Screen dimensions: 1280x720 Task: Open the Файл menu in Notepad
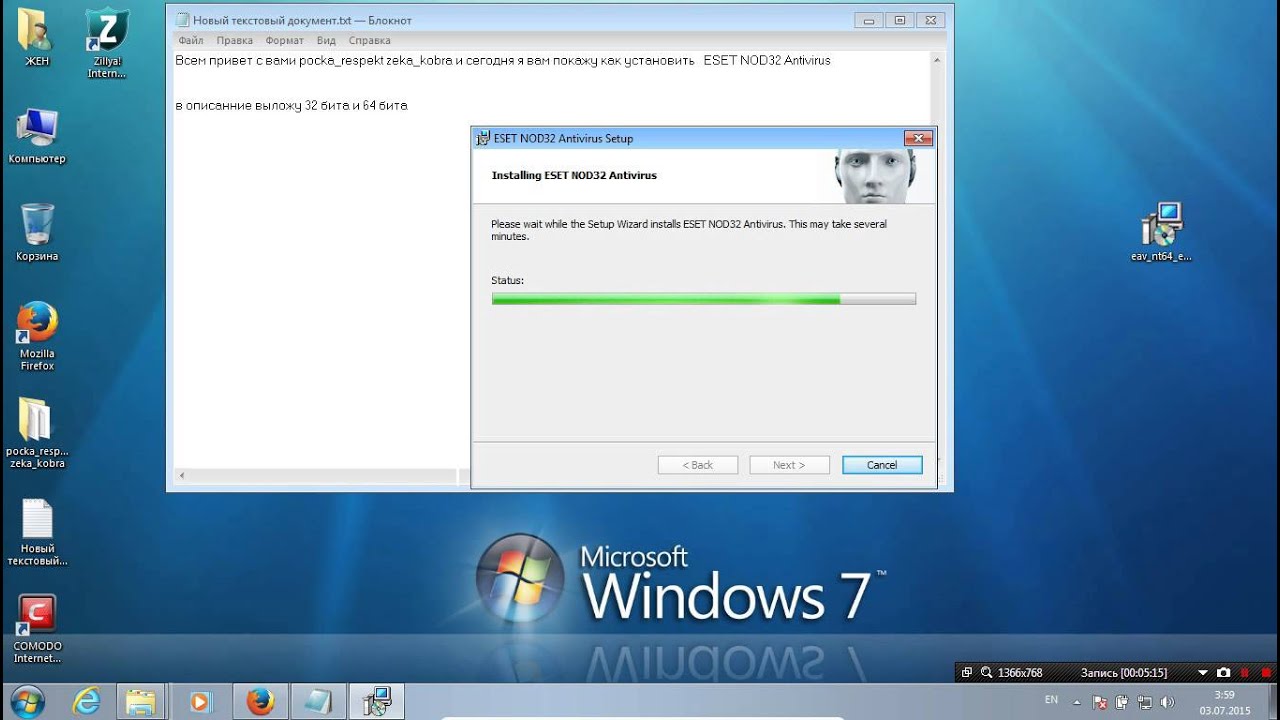(190, 41)
